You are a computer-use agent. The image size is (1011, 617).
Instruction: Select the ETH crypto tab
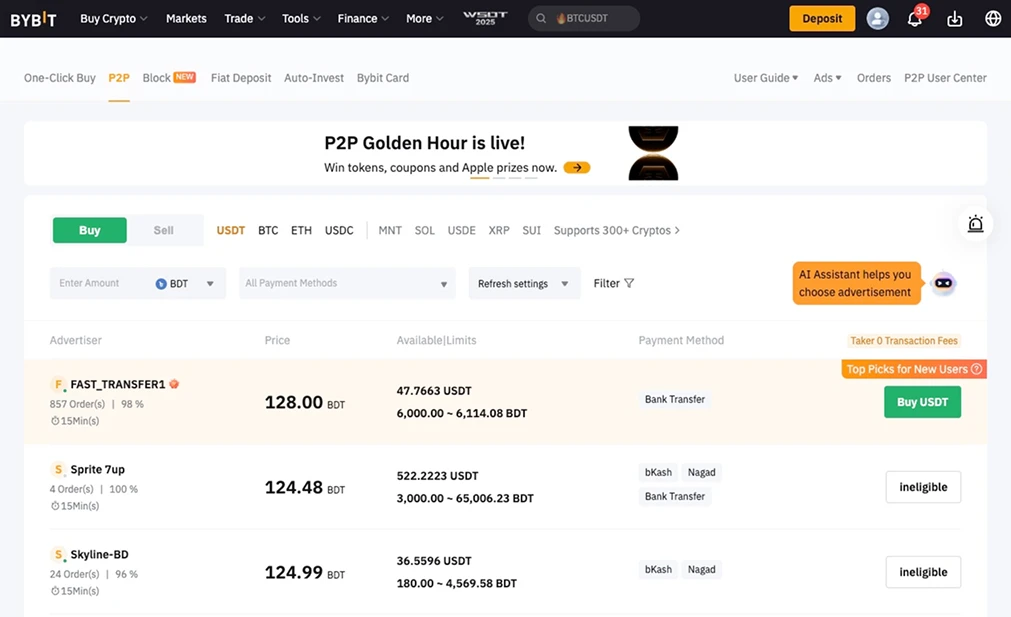click(x=301, y=230)
